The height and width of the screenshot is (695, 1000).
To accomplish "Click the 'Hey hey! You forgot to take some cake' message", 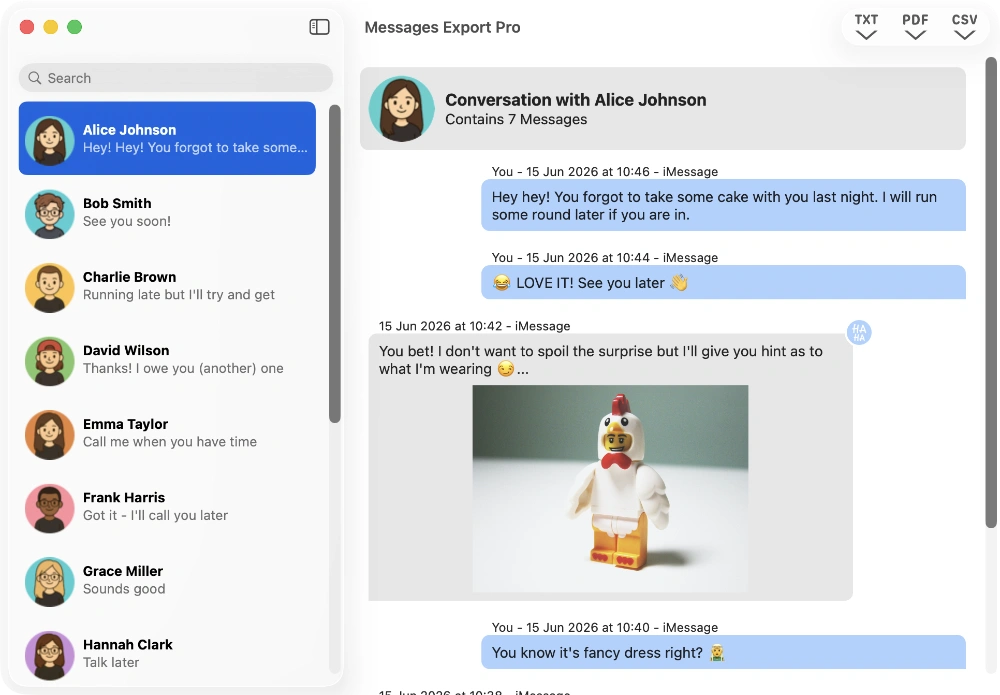I will point(723,205).
